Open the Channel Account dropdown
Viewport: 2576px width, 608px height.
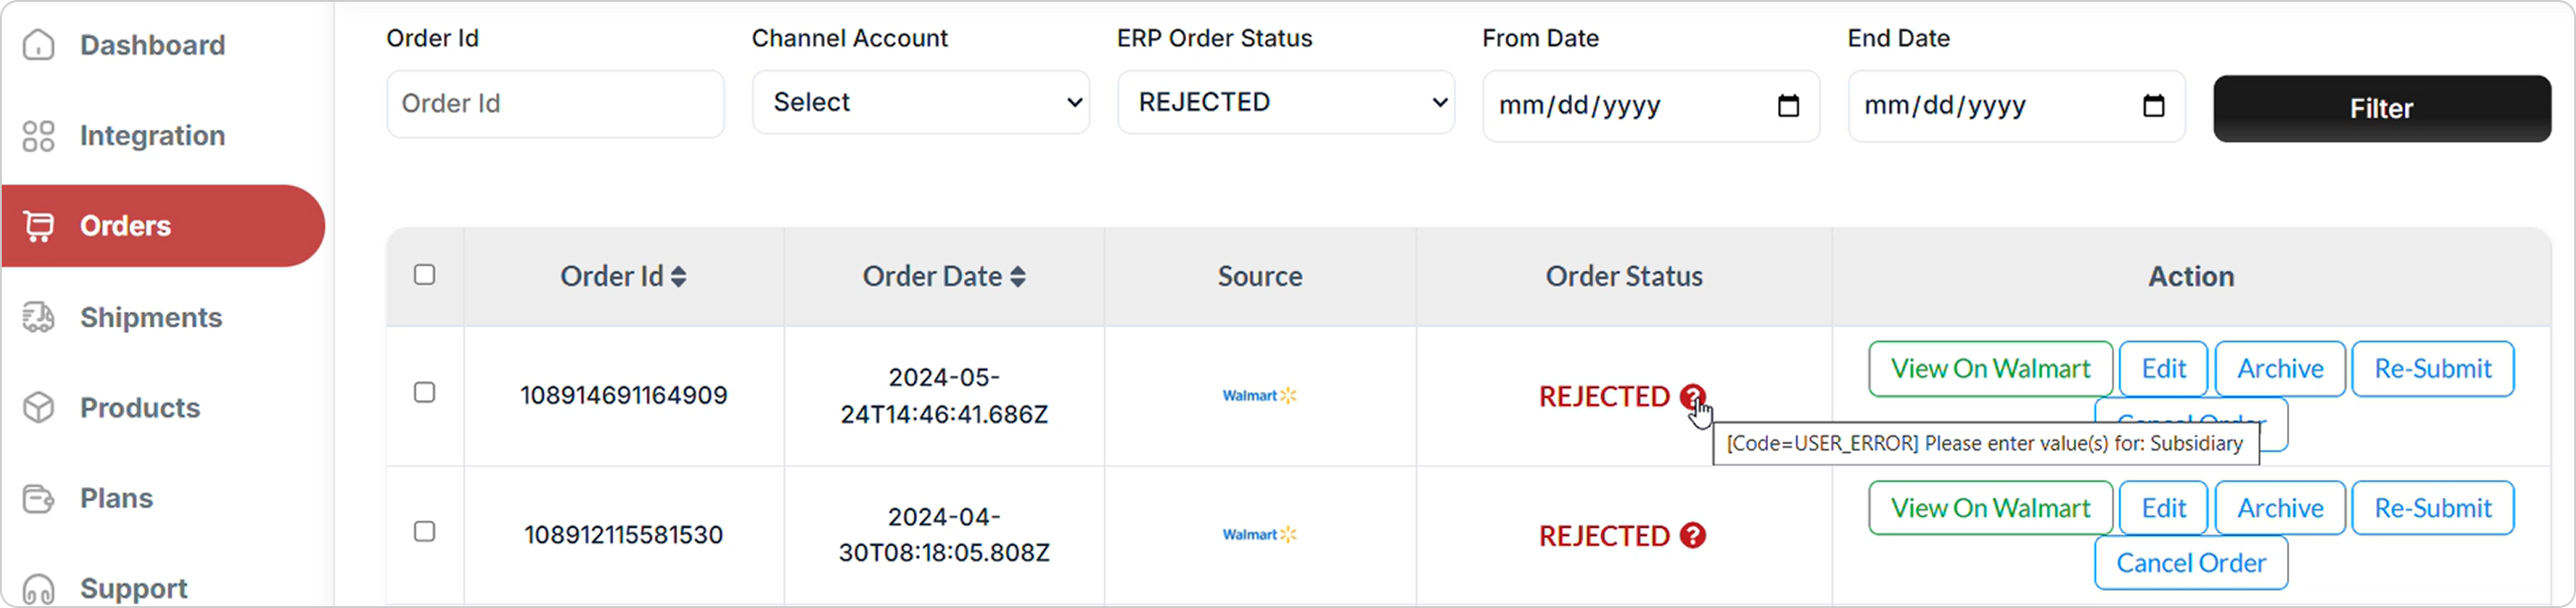[920, 102]
